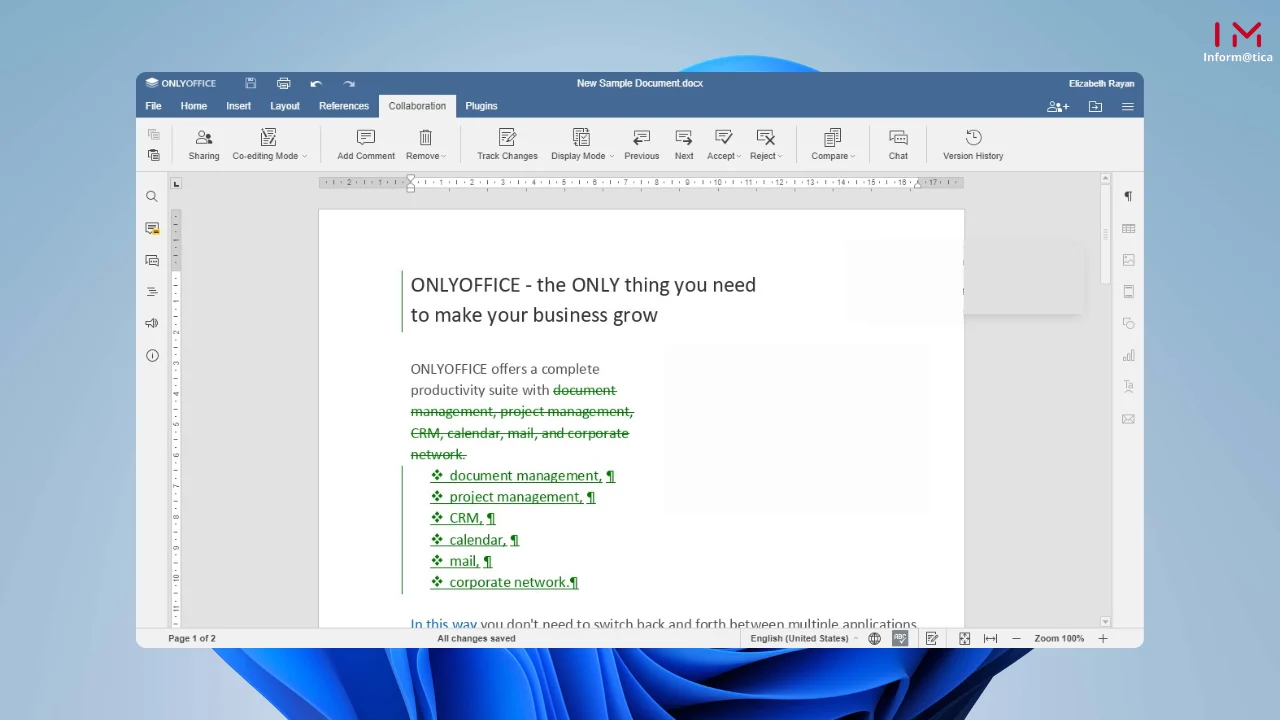1280x720 pixels.
Task: Click the vertical scrollbar down arrow
Action: click(1105, 622)
